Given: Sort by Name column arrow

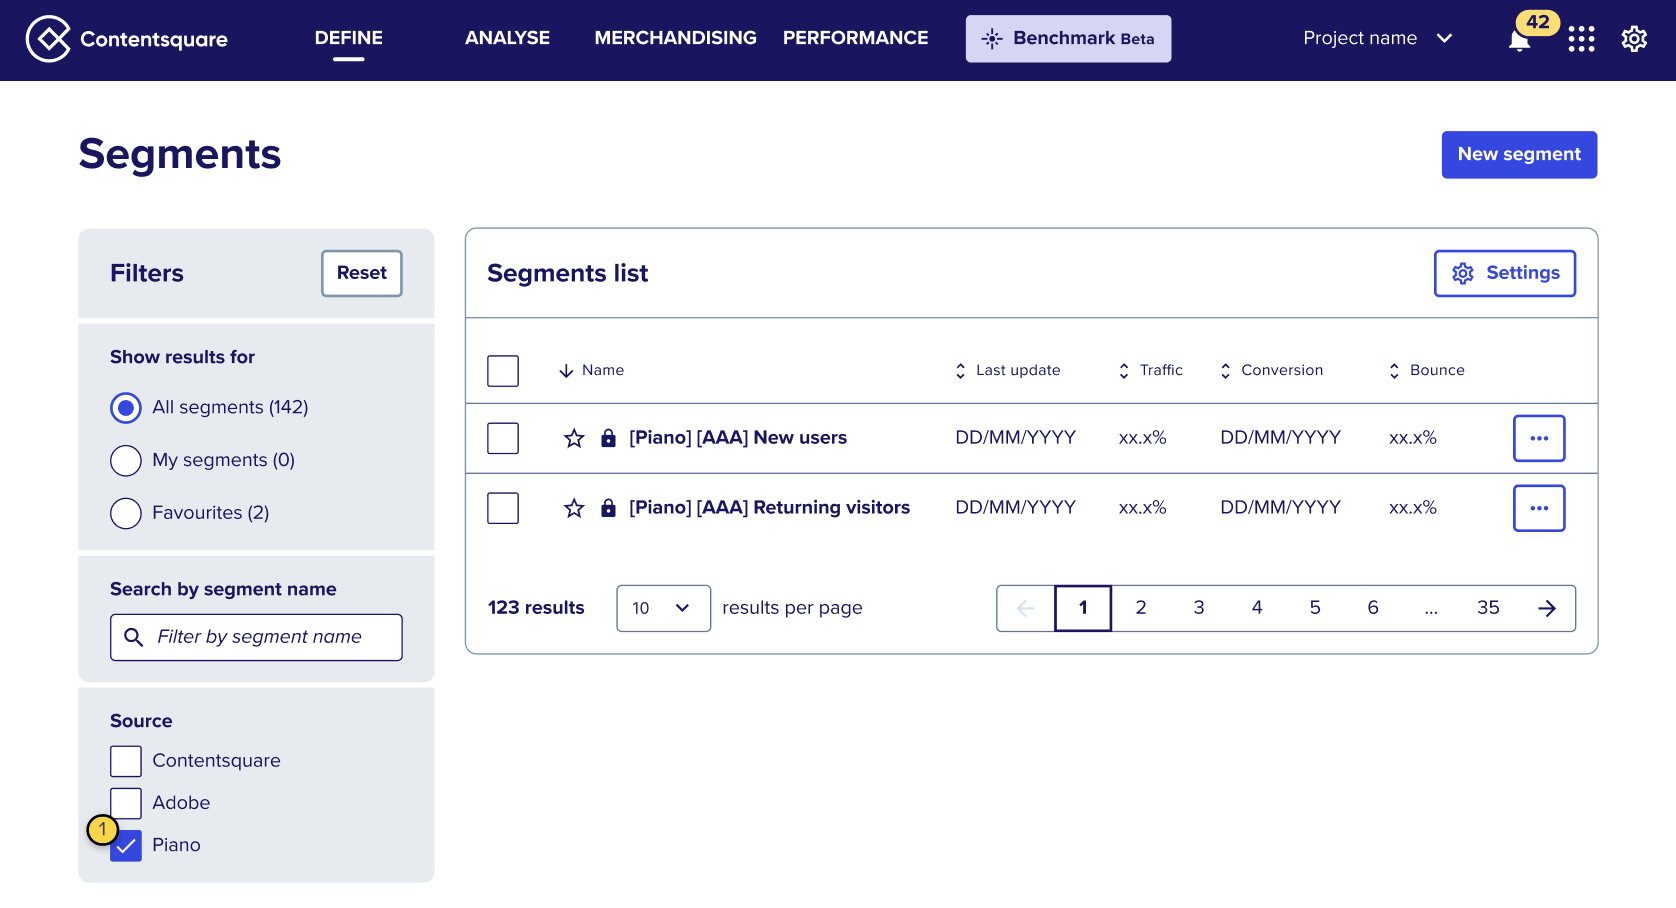Looking at the screenshot, I should click(x=566, y=371).
